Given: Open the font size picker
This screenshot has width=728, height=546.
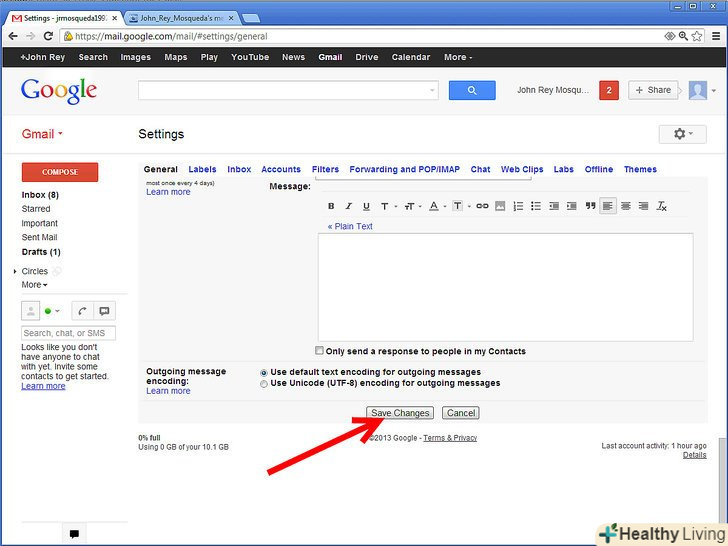Looking at the screenshot, I should pyautogui.click(x=412, y=206).
